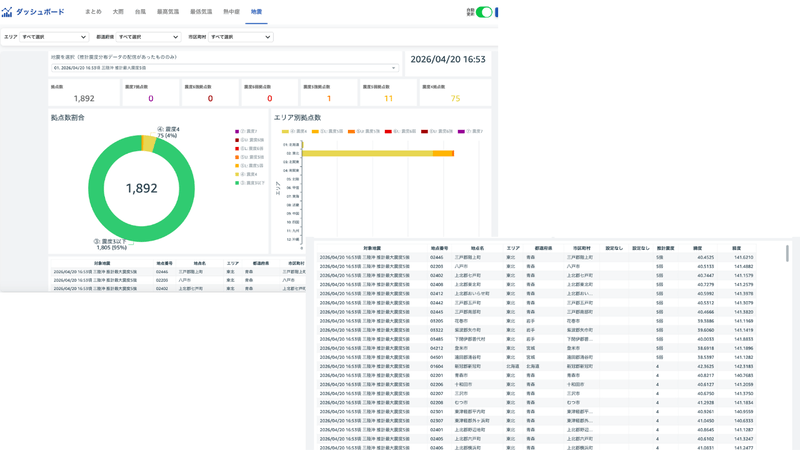This screenshot has height=450, width=800.
Task: Switch to the まとめ tab
Action: pos(93,12)
